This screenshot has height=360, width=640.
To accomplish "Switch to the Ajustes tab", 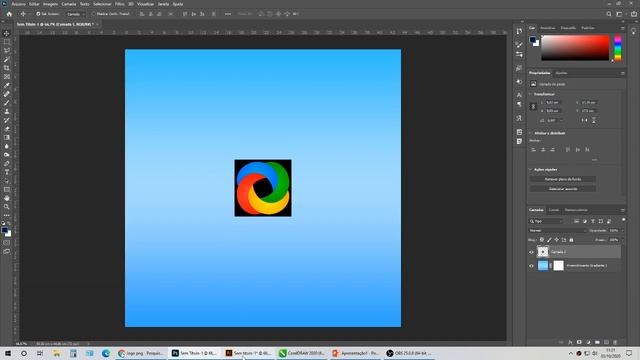I will click(561, 73).
